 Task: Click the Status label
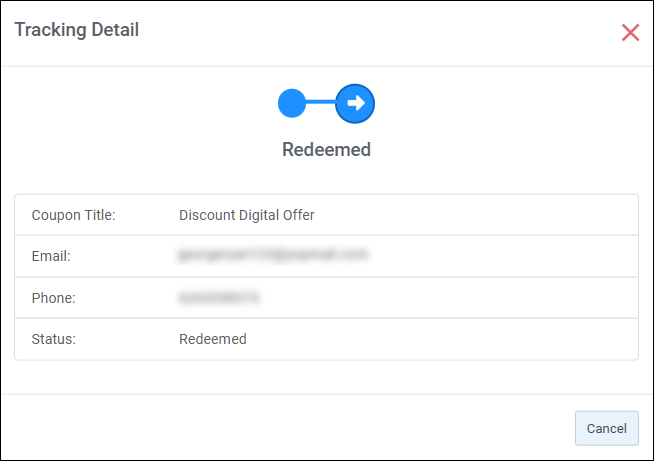tap(54, 339)
